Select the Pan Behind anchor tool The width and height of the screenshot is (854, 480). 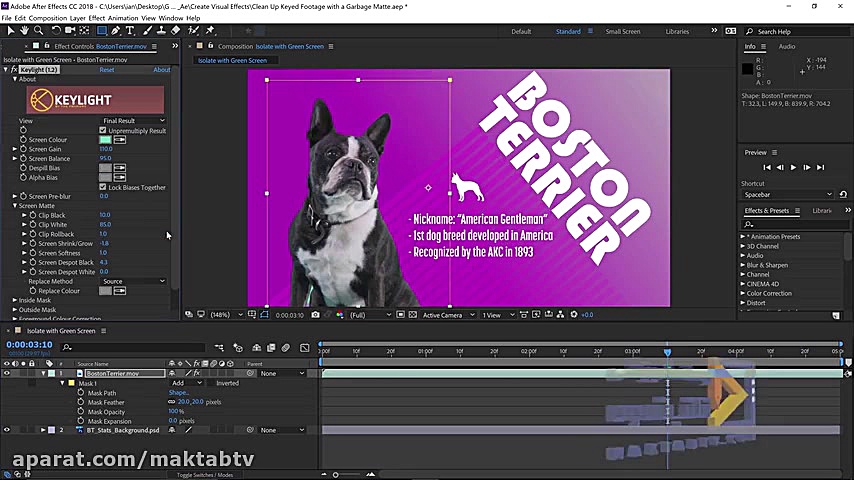tap(84, 31)
